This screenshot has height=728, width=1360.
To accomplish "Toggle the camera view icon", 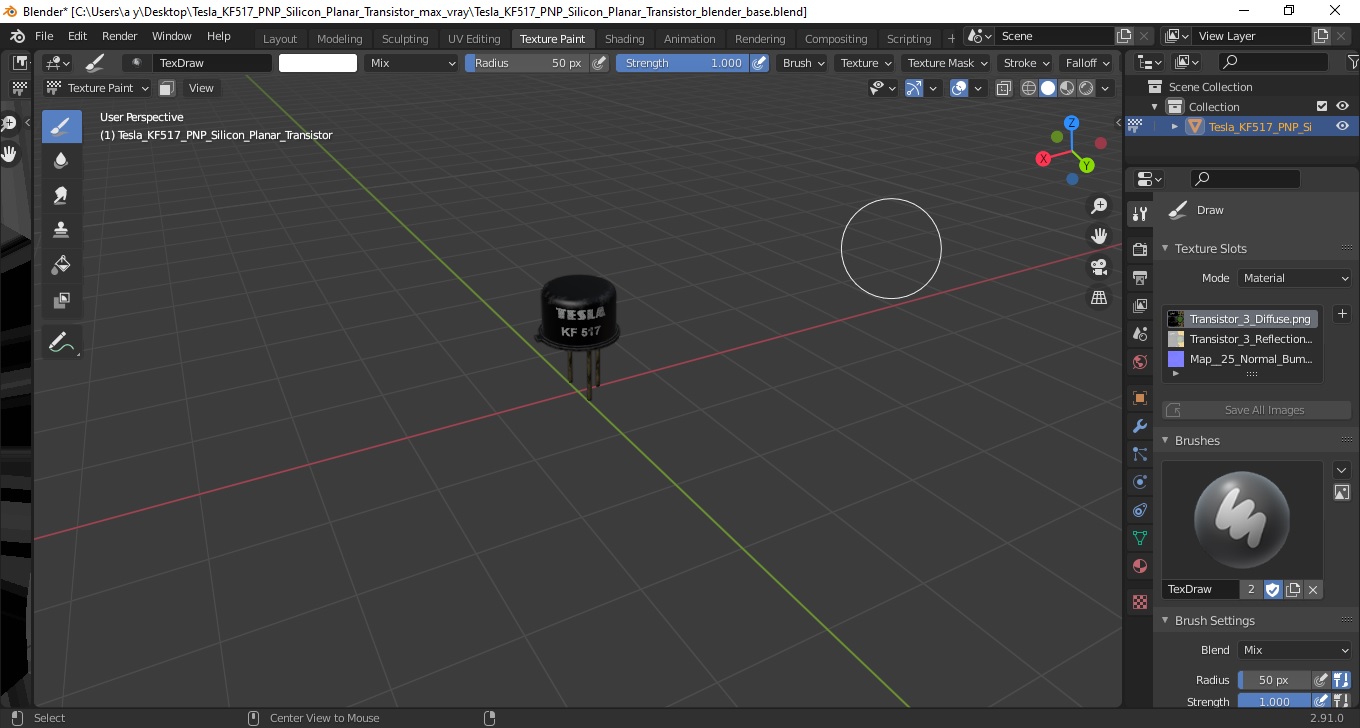I will pyautogui.click(x=1099, y=267).
